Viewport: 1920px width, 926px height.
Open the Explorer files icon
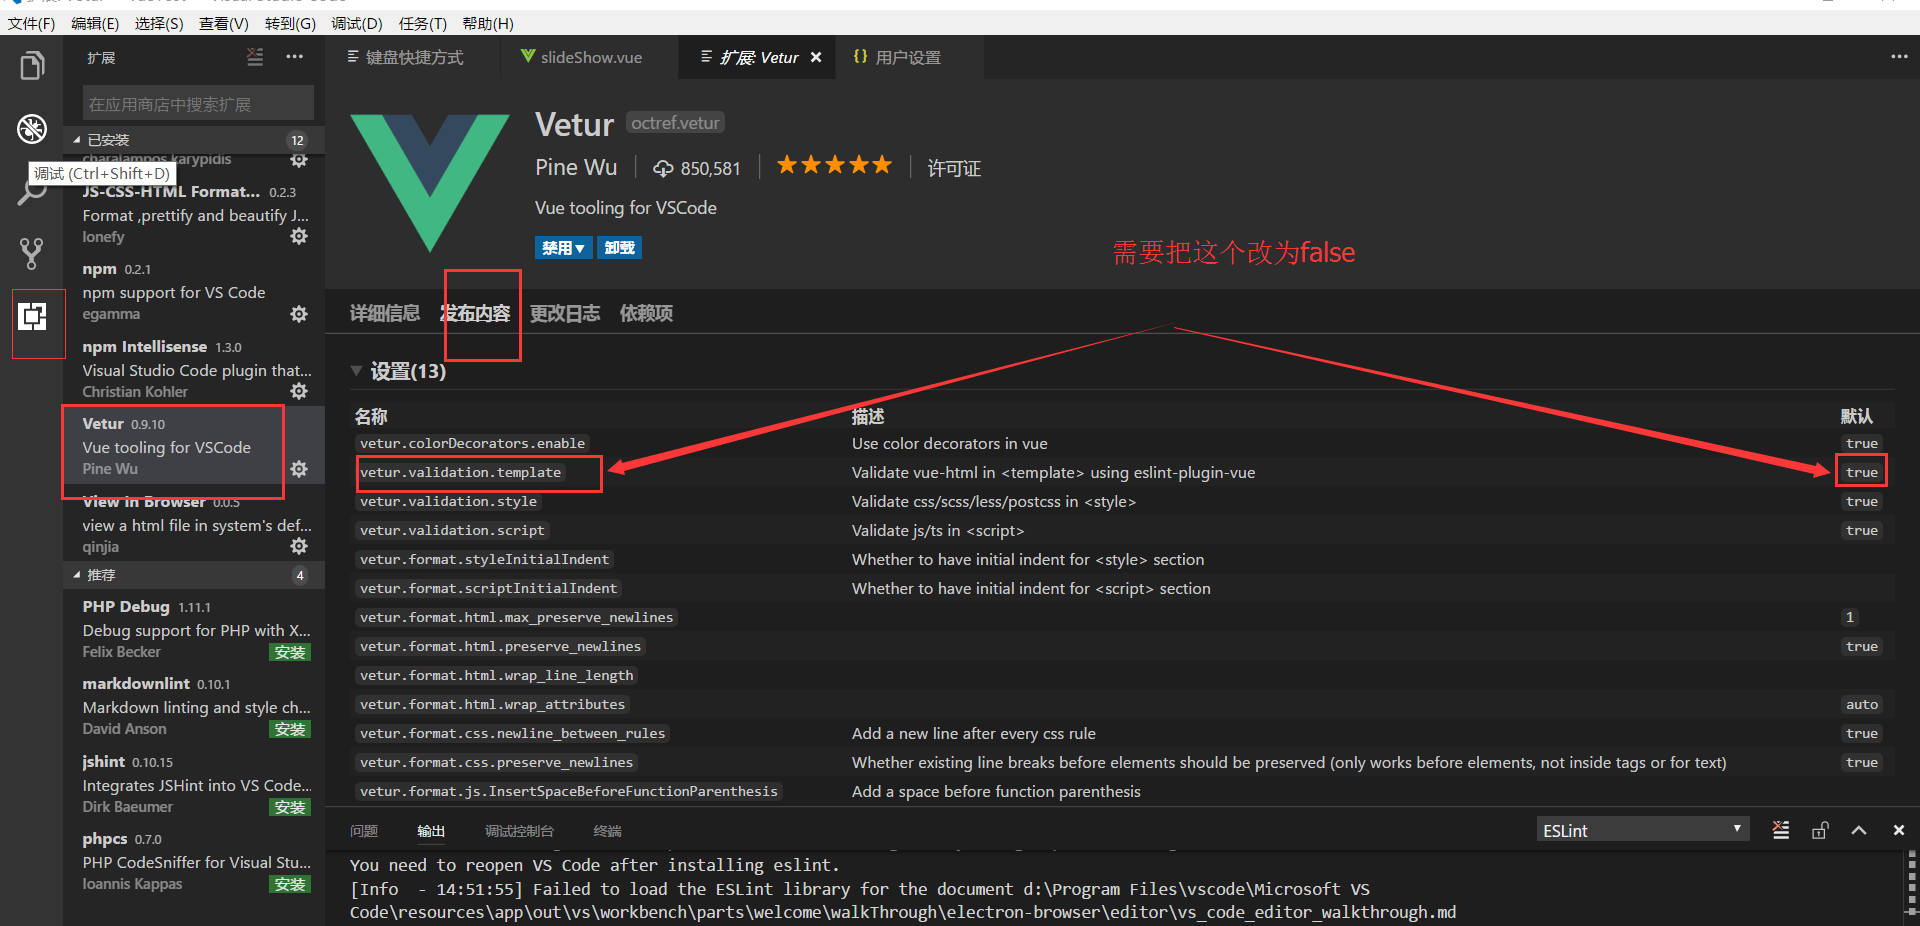pyautogui.click(x=32, y=66)
